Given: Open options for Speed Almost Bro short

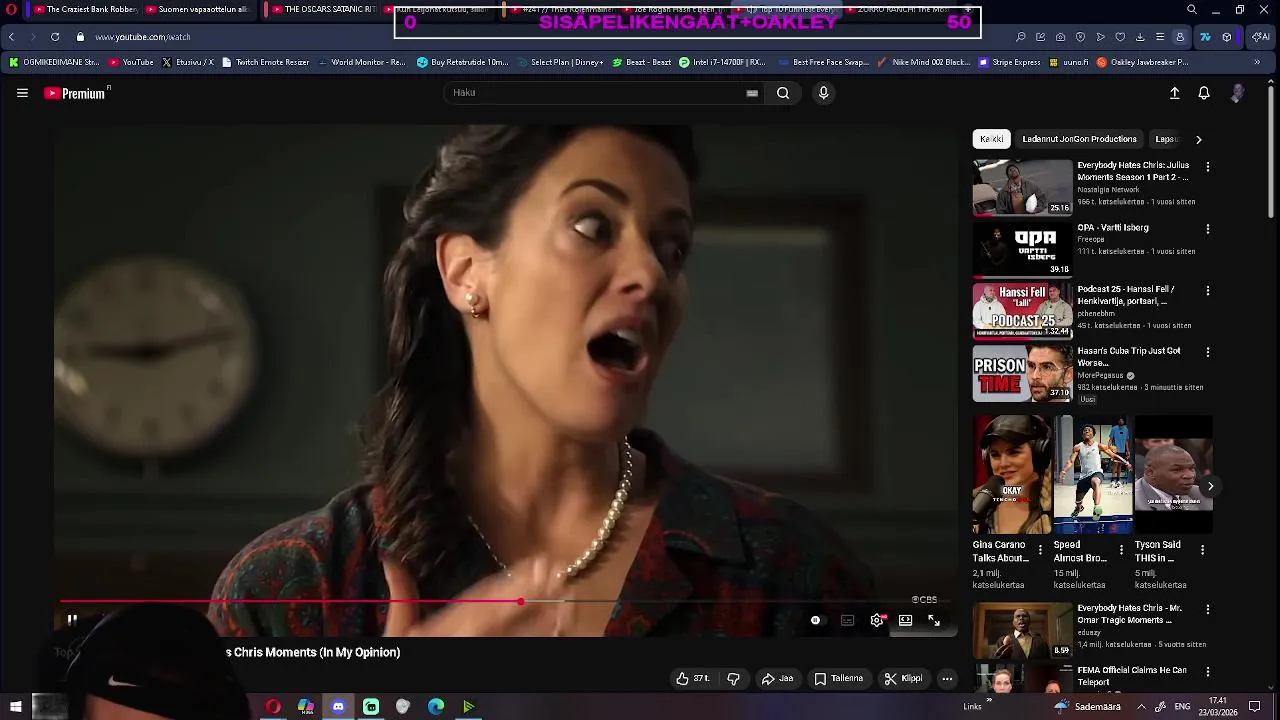Looking at the screenshot, I should pos(1121,550).
